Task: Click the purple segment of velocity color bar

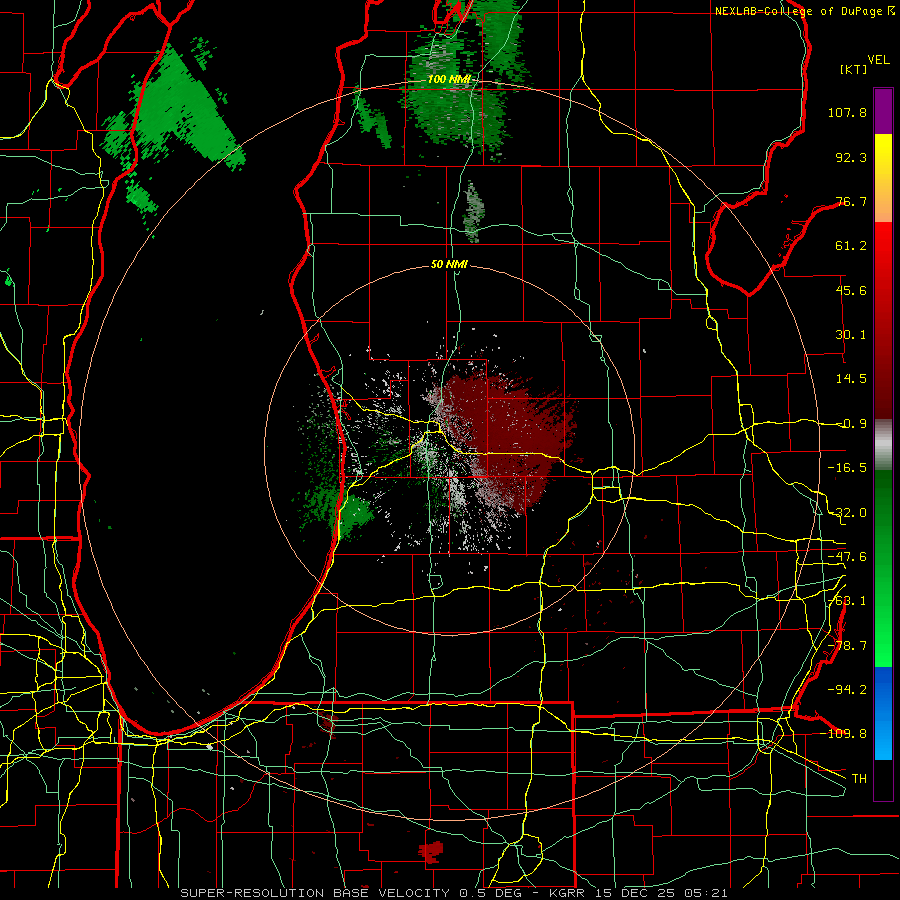Action: [x=883, y=111]
